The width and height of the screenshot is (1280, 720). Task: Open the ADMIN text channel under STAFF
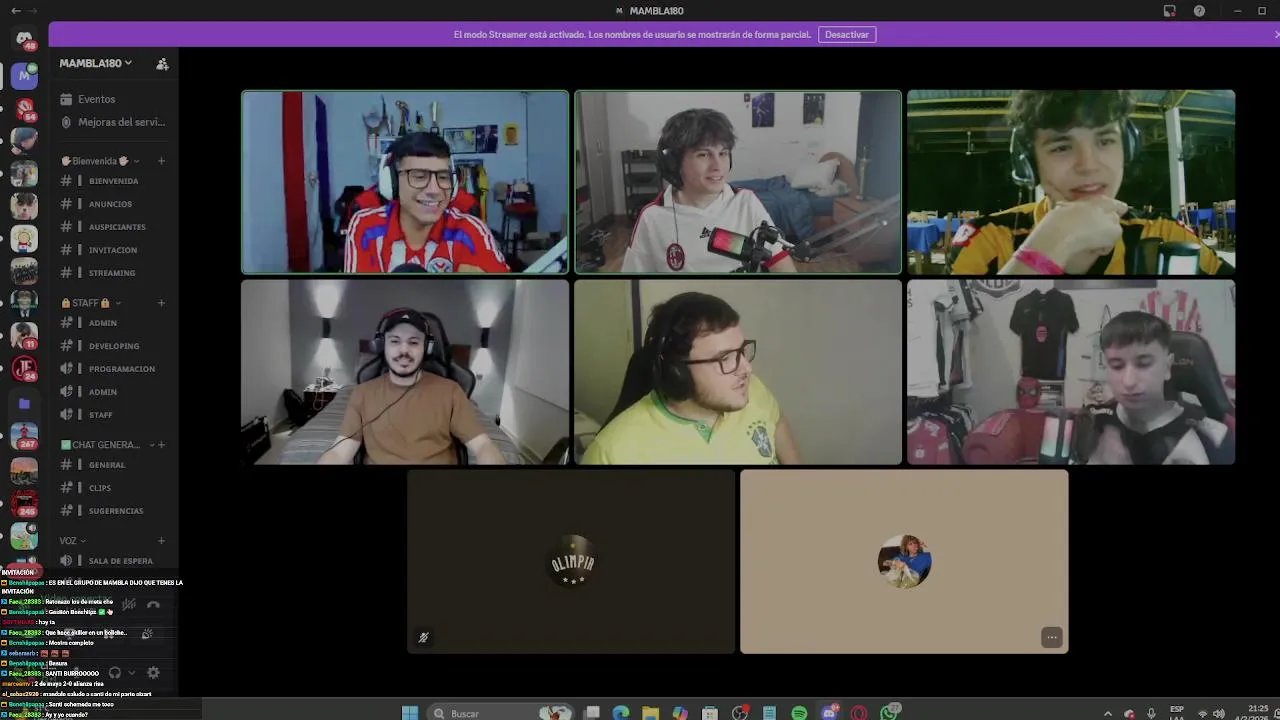pyautogui.click(x=112, y=323)
